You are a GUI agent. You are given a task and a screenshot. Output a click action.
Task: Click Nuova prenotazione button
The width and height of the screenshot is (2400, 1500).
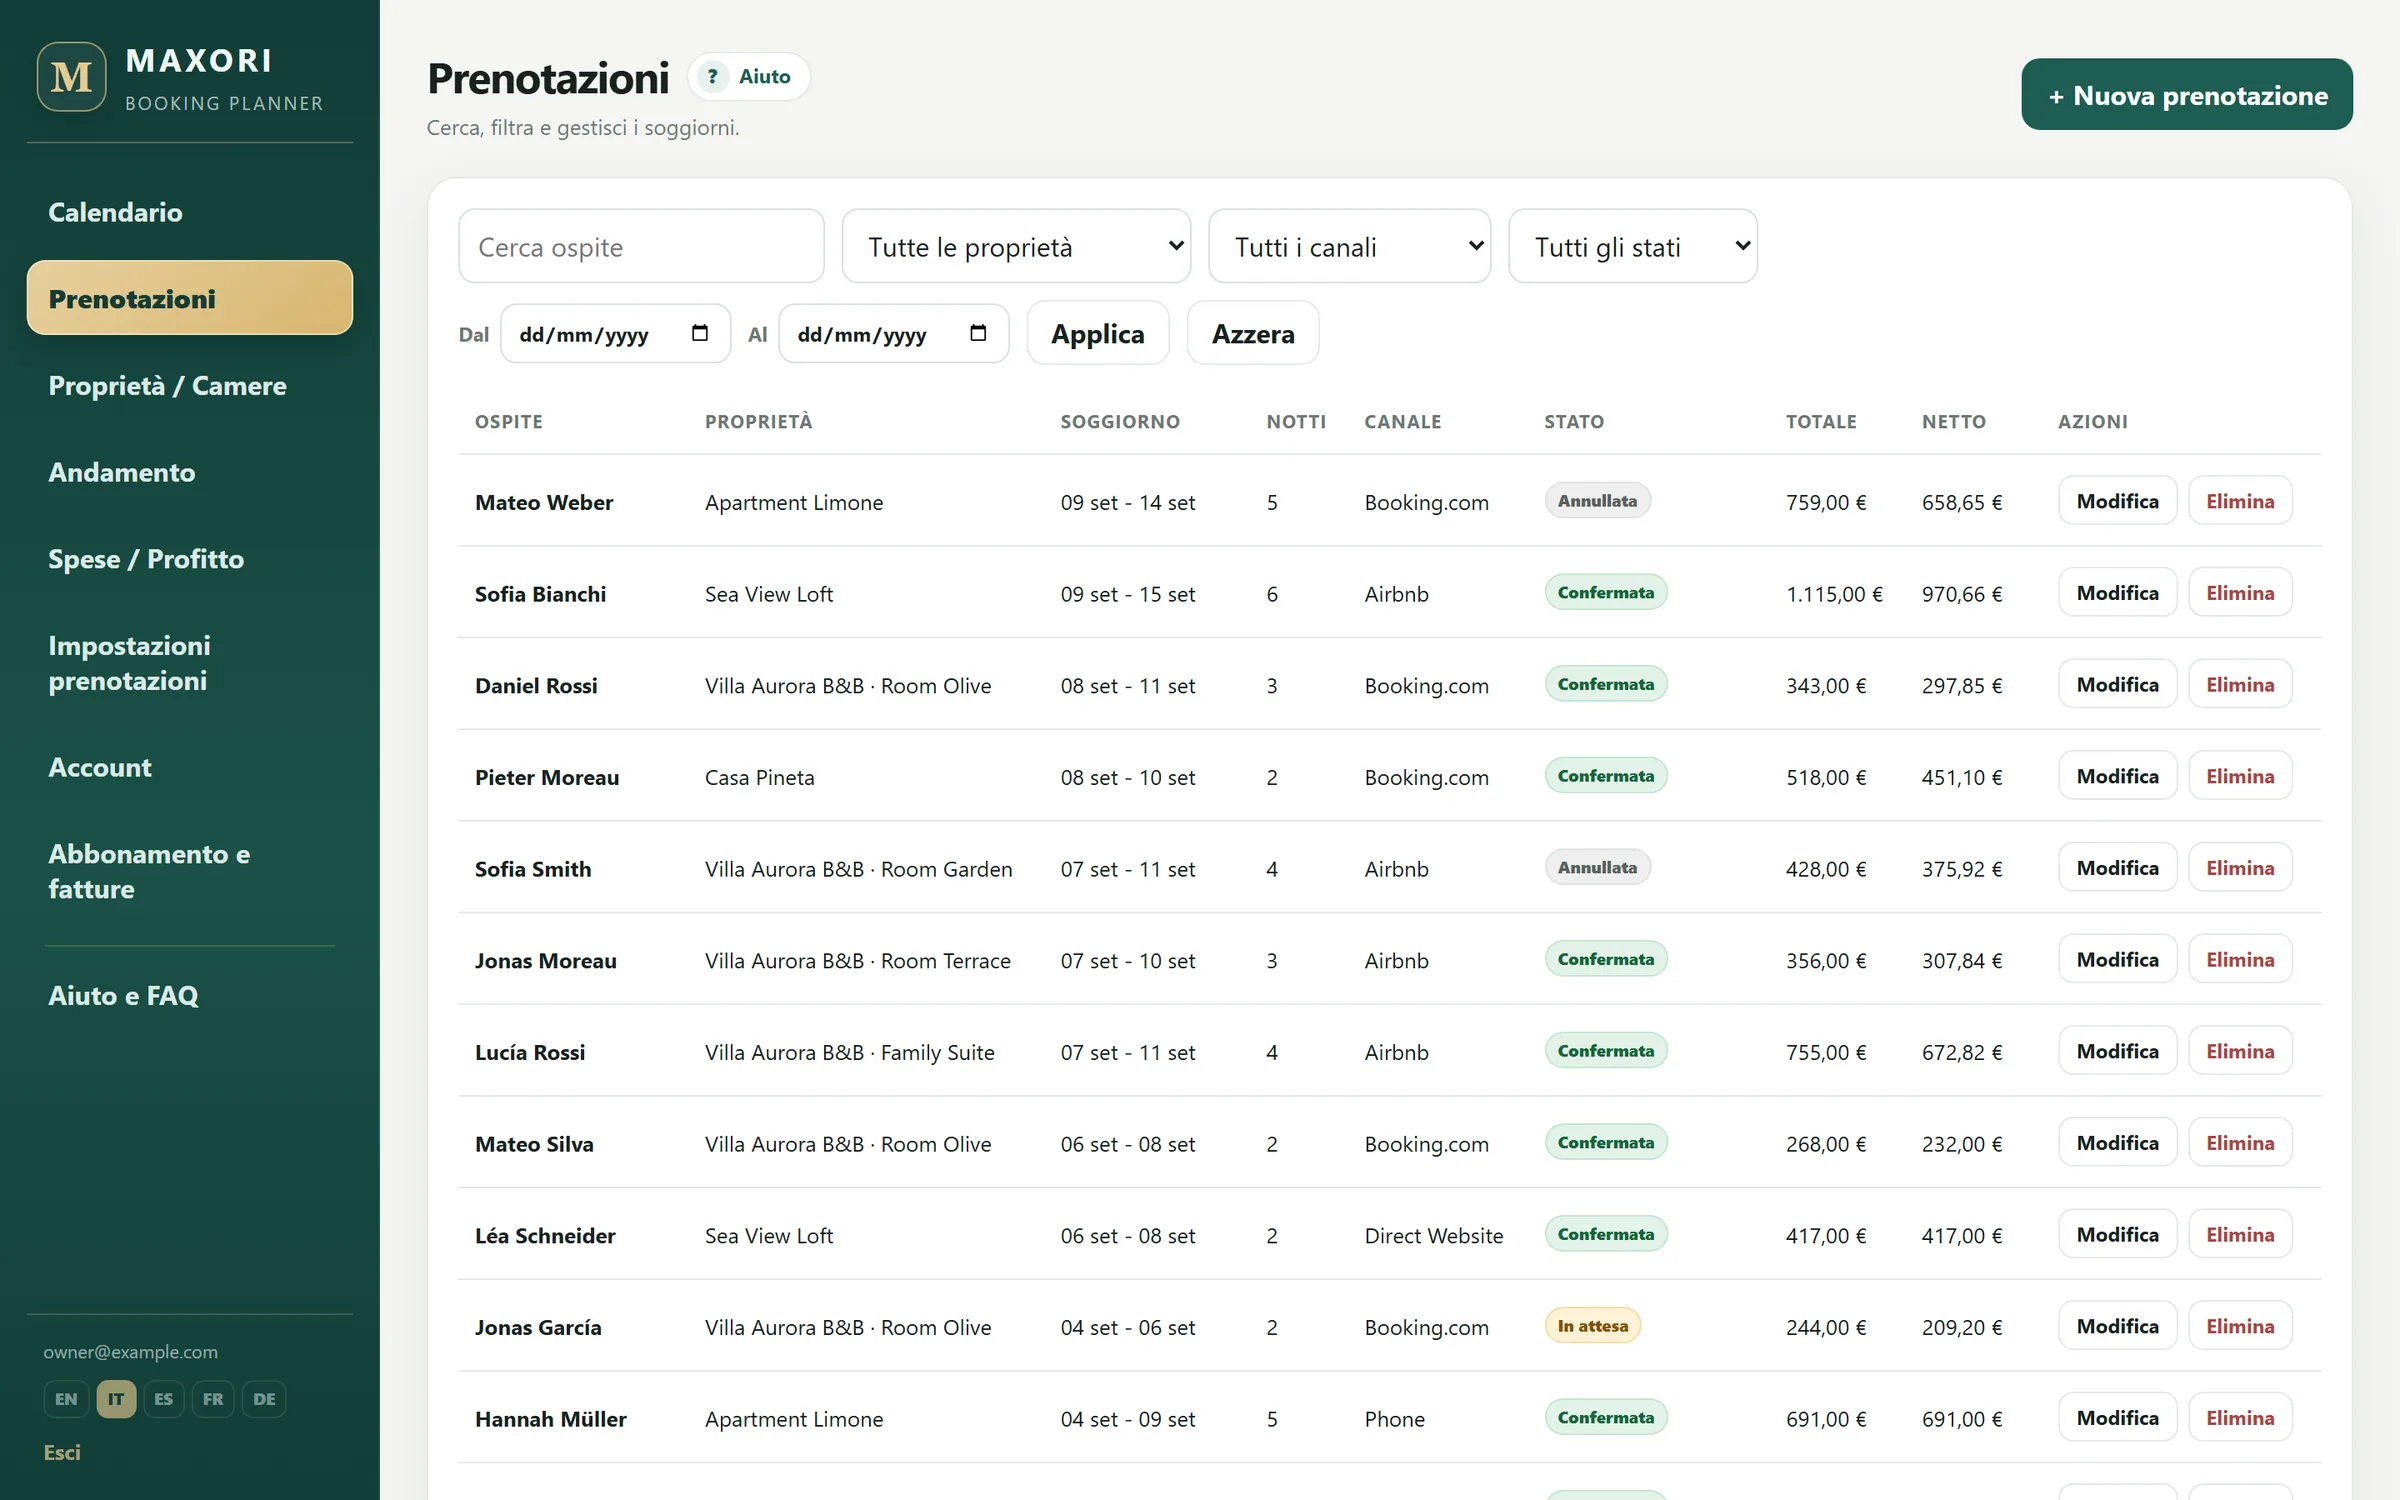[x=2186, y=95]
